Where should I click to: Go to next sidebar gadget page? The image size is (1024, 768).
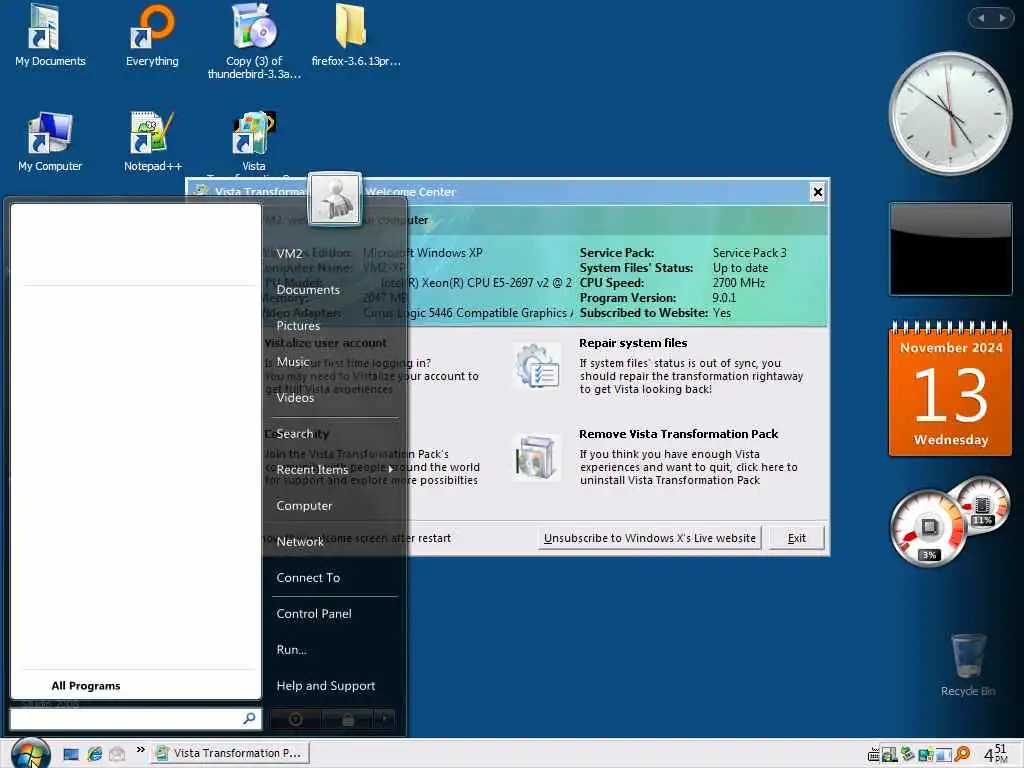(1002, 18)
